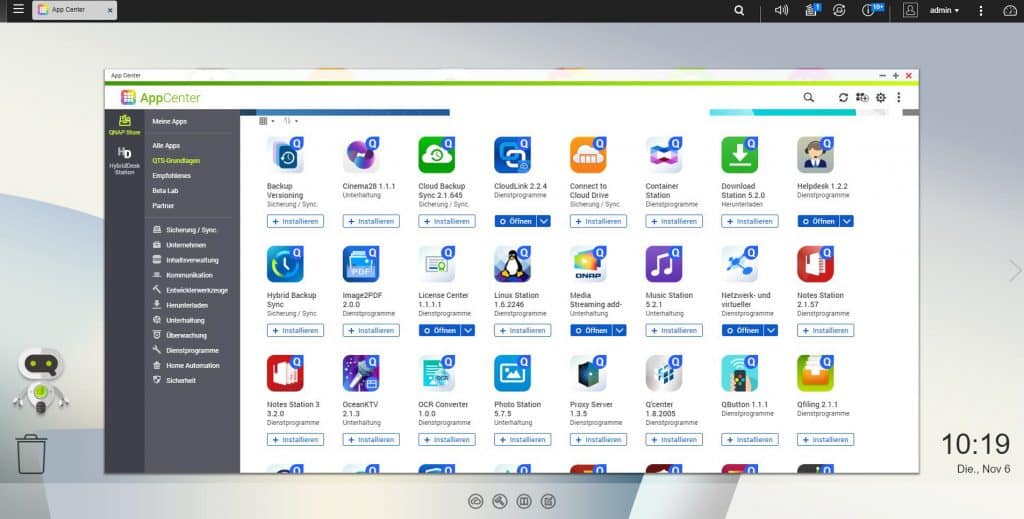Select Empfohlenes category
1024x519 pixels.
(171, 176)
